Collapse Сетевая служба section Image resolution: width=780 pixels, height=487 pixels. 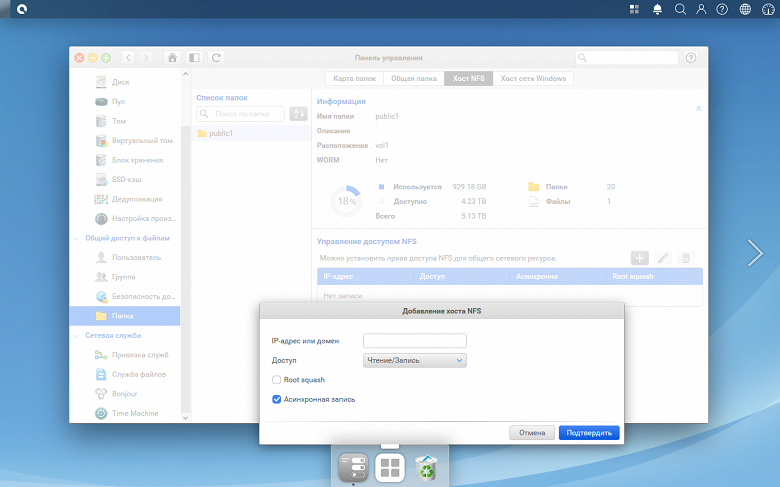tap(76, 336)
